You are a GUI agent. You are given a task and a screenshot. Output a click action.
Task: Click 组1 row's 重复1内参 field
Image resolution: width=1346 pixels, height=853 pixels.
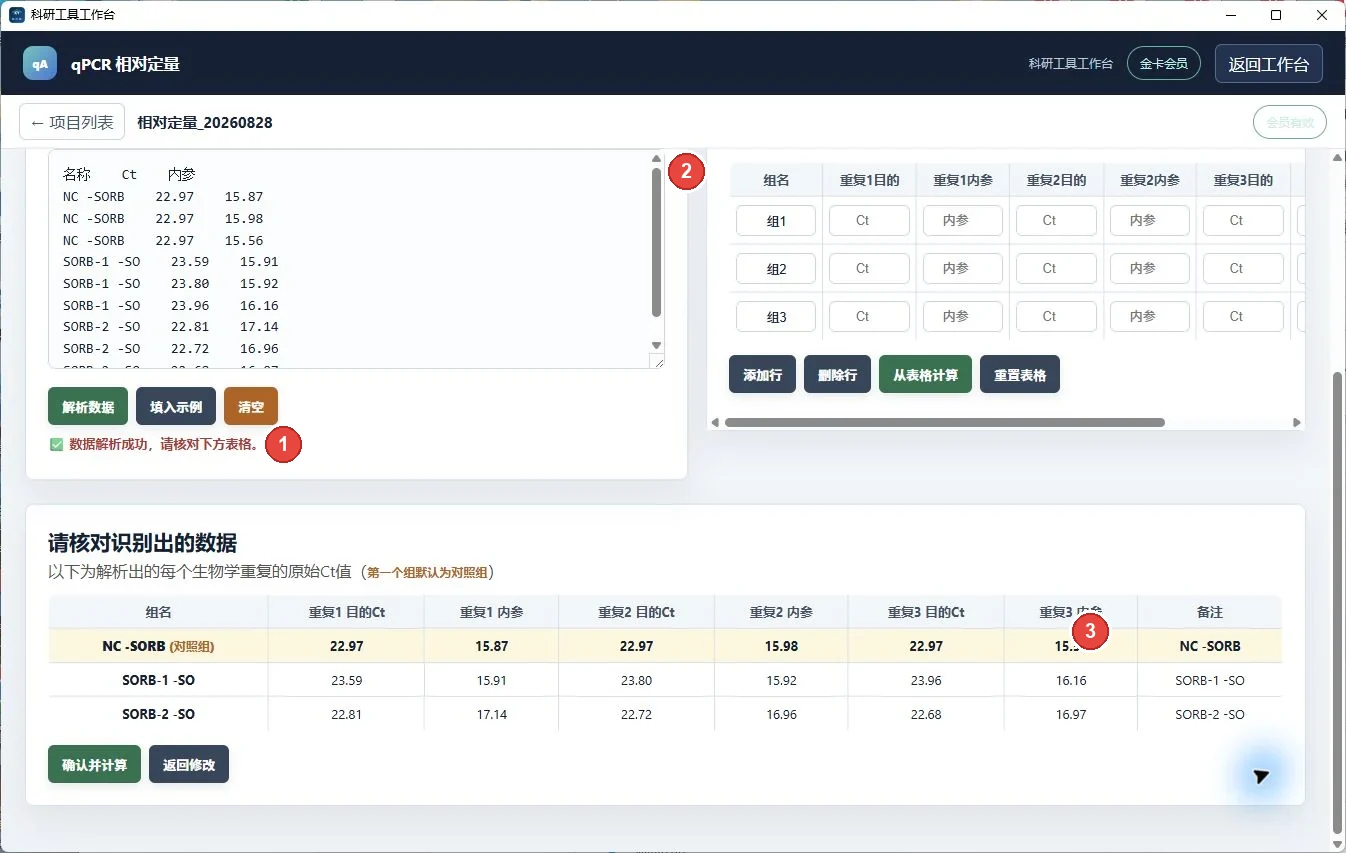tap(963, 221)
